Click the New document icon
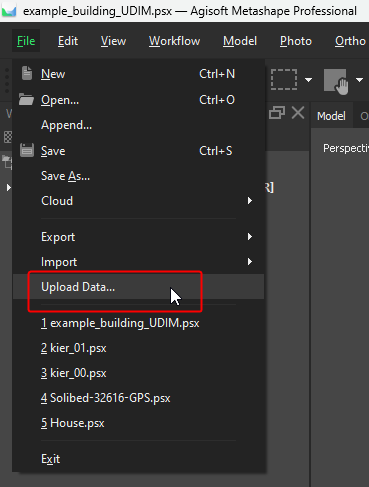 (x=27, y=73)
